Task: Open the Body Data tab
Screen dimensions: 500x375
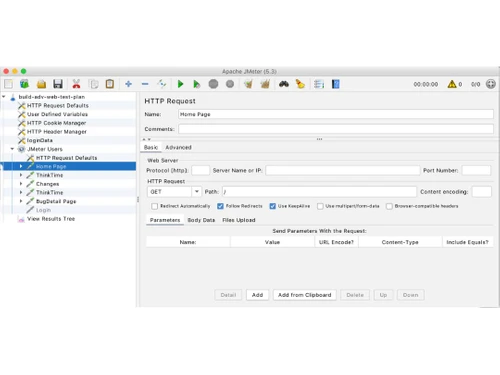Action: pyautogui.click(x=201, y=220)
